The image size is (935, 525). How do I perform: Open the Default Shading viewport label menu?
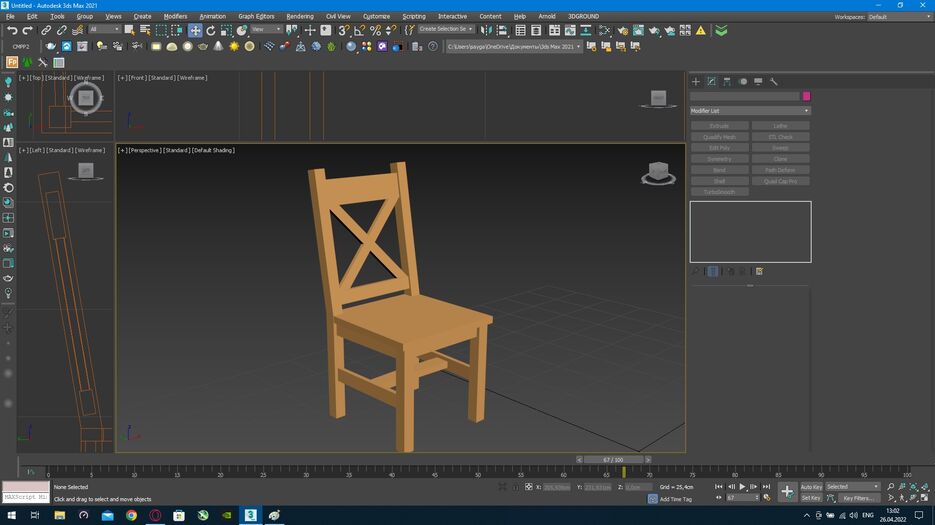213,150
